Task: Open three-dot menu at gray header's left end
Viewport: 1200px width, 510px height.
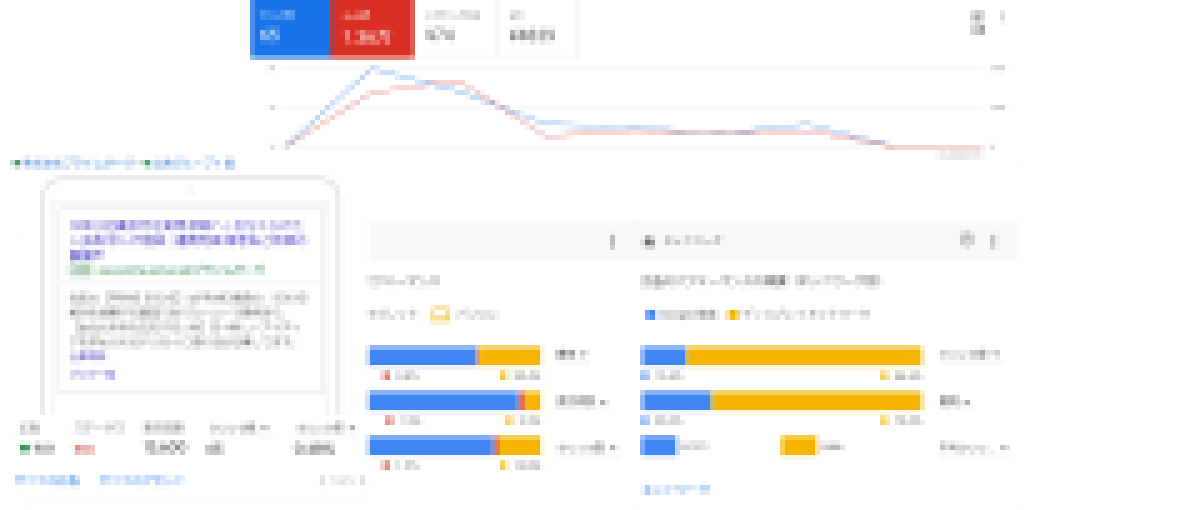Action: coord(613,241)
